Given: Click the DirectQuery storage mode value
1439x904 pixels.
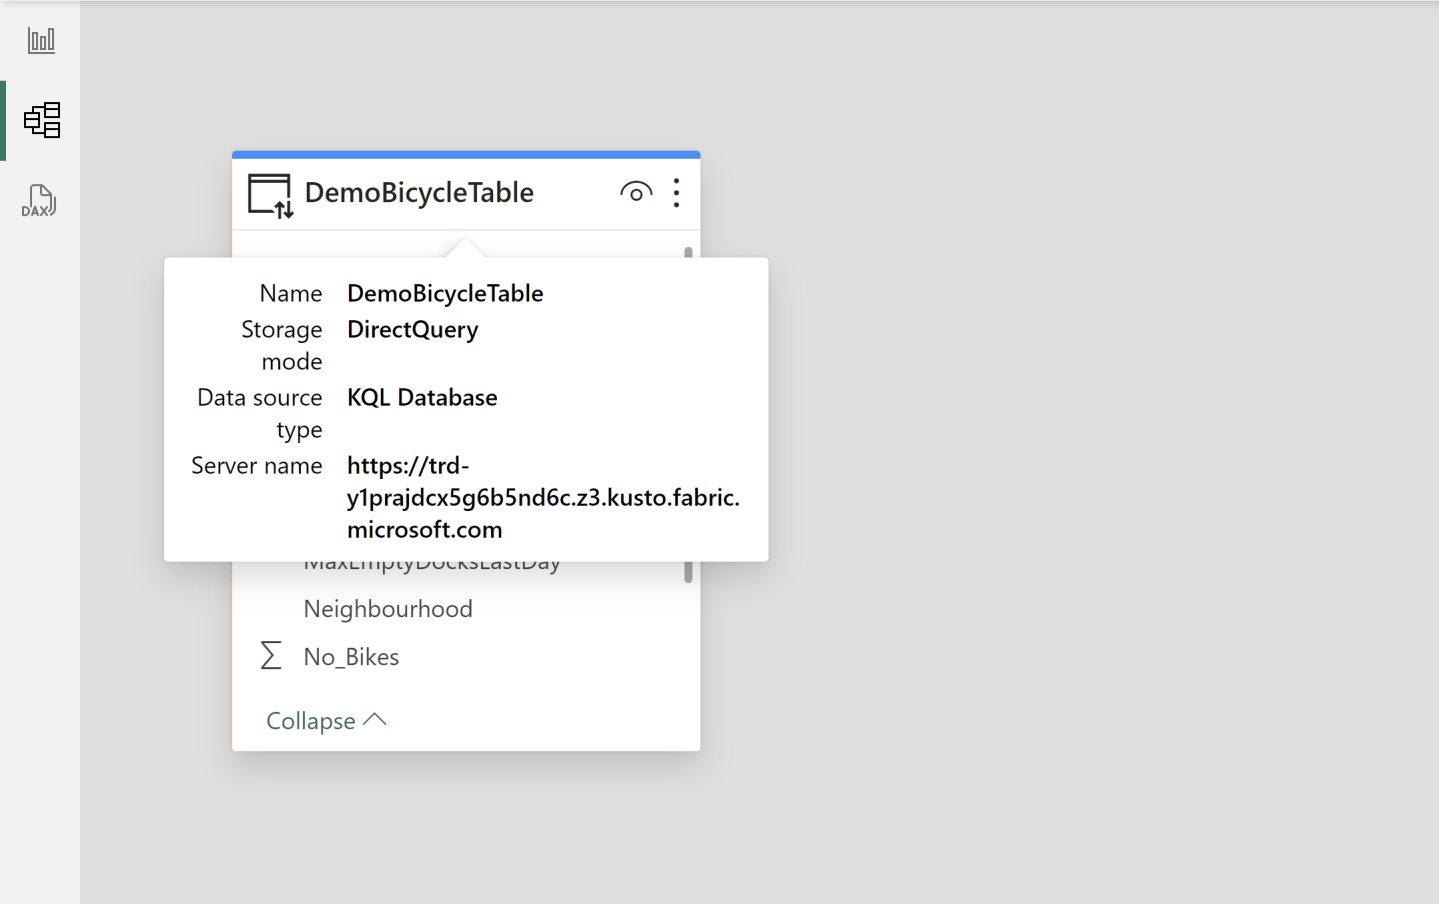Looking at the screenshot, I should click(x=413, y=329).
